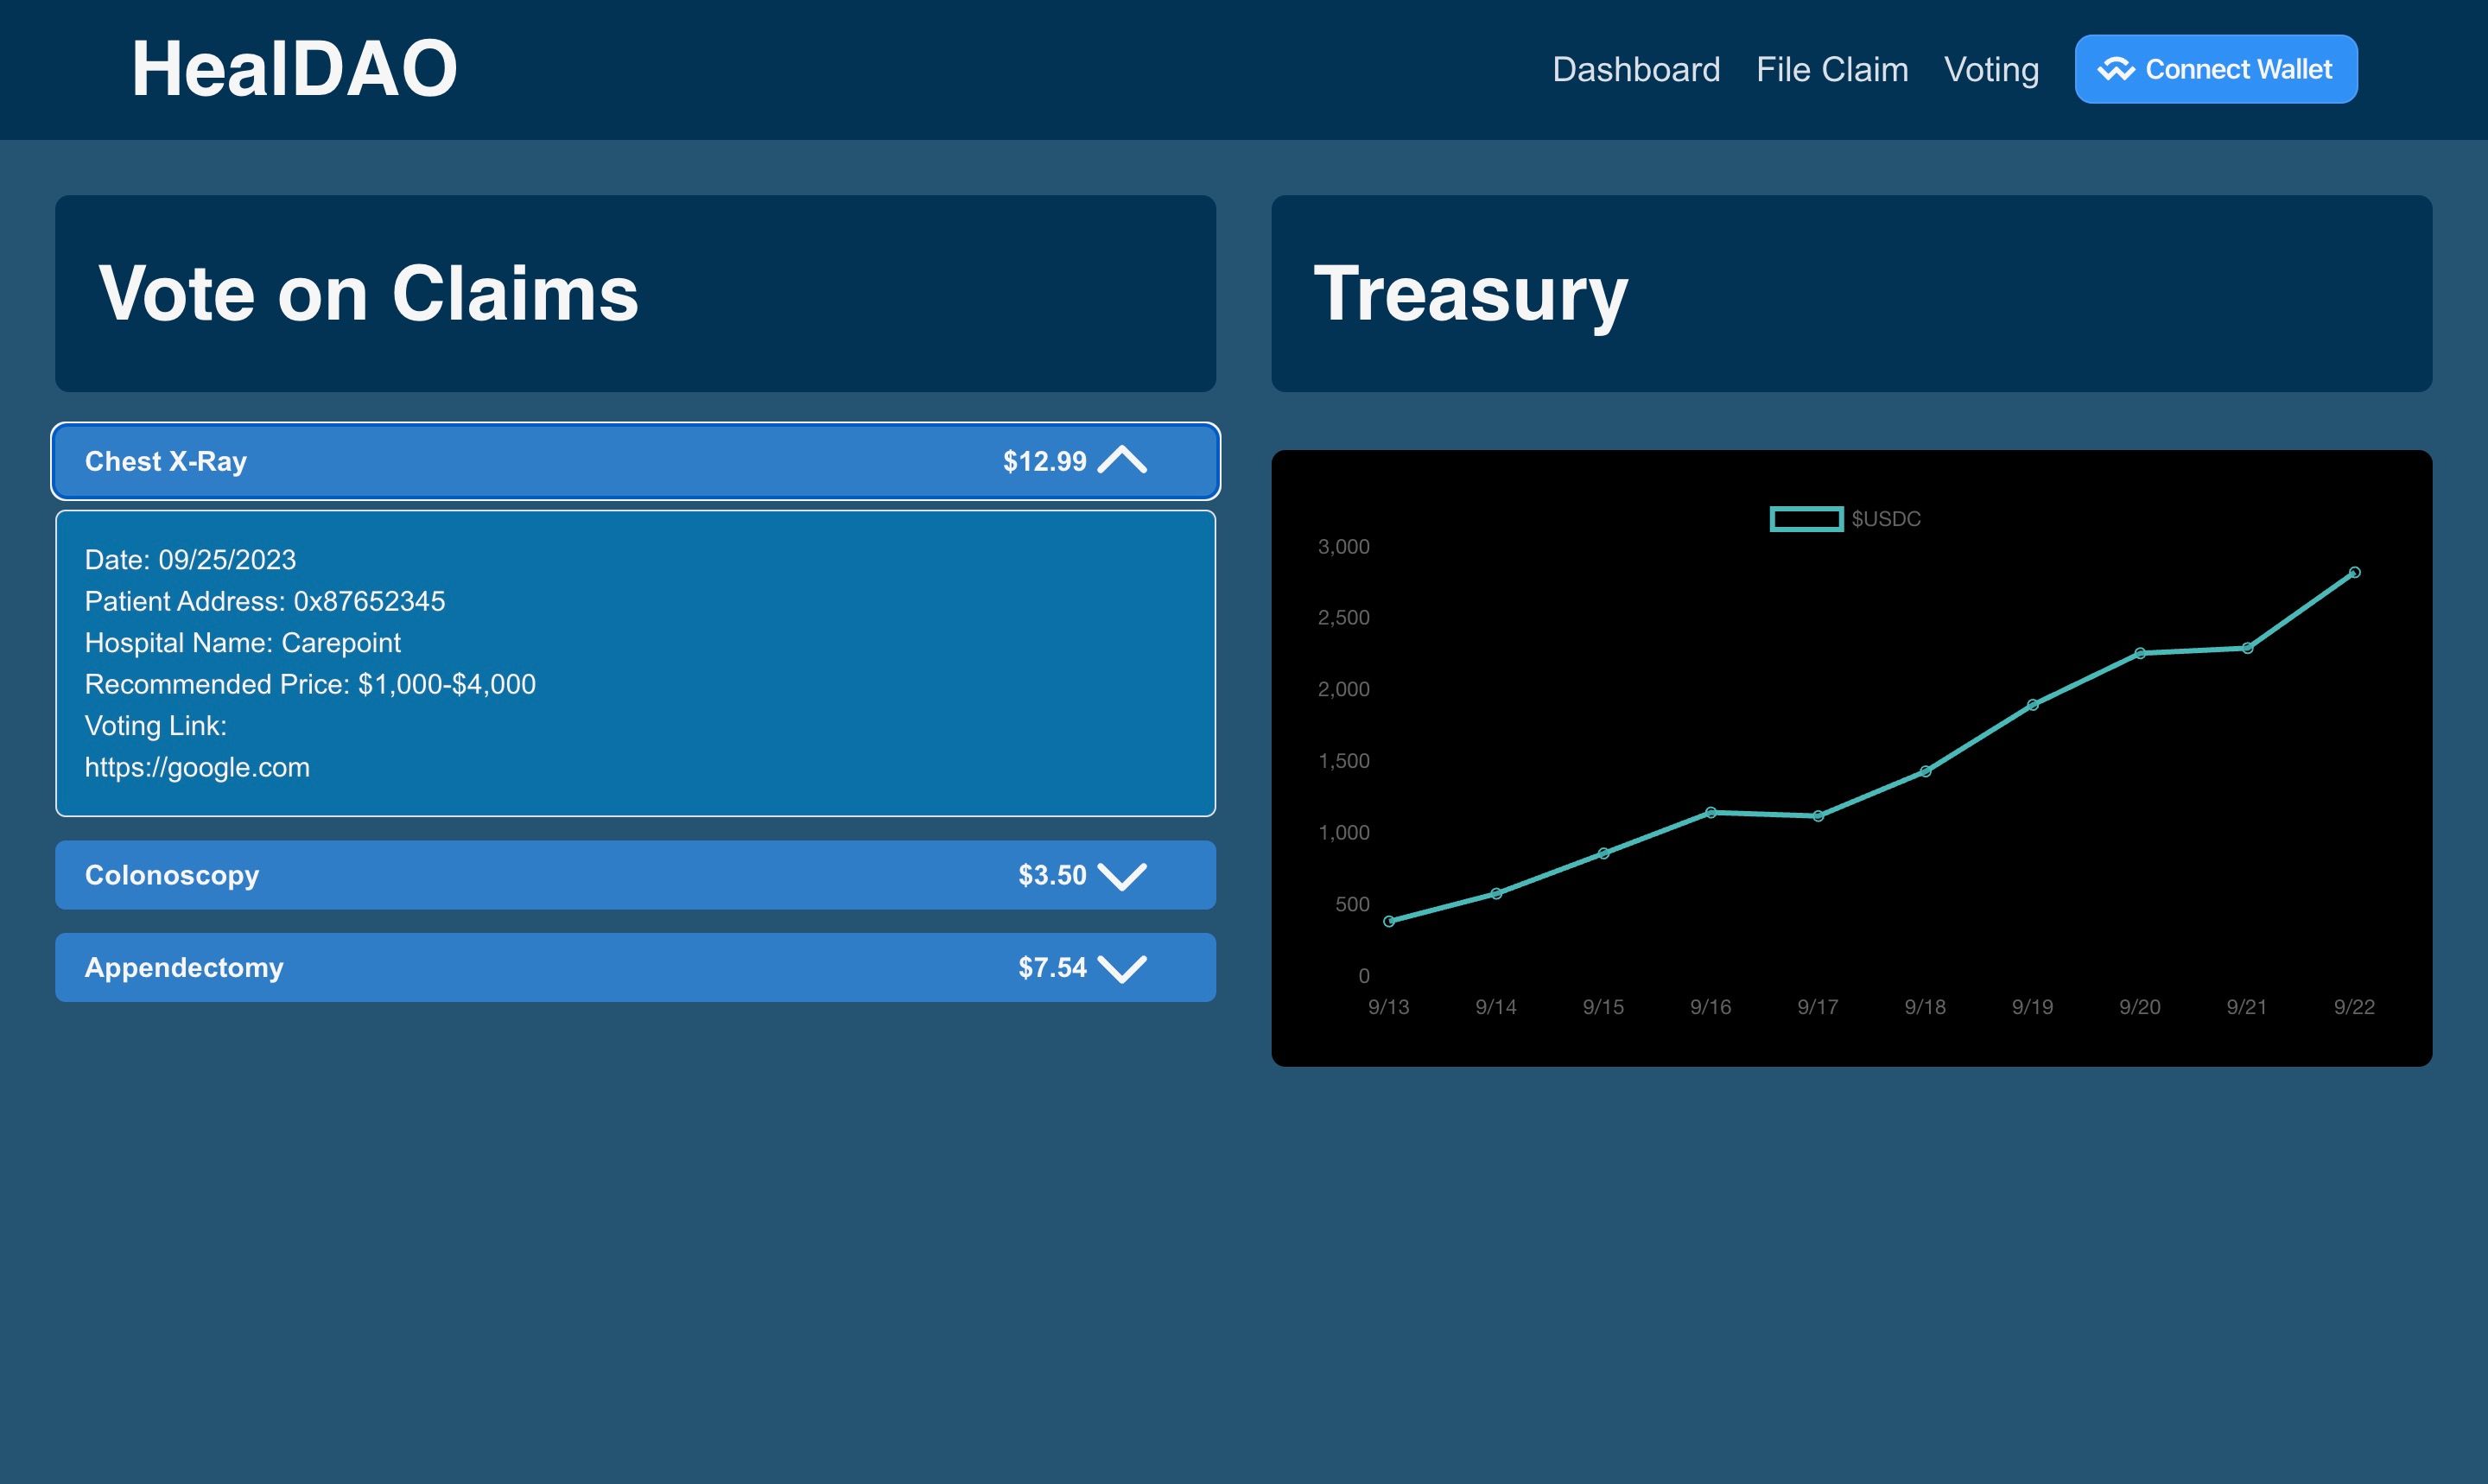Select the Colonoscopy claim title
This screenshot has height=1484, width=2488.
coord(172,875)
